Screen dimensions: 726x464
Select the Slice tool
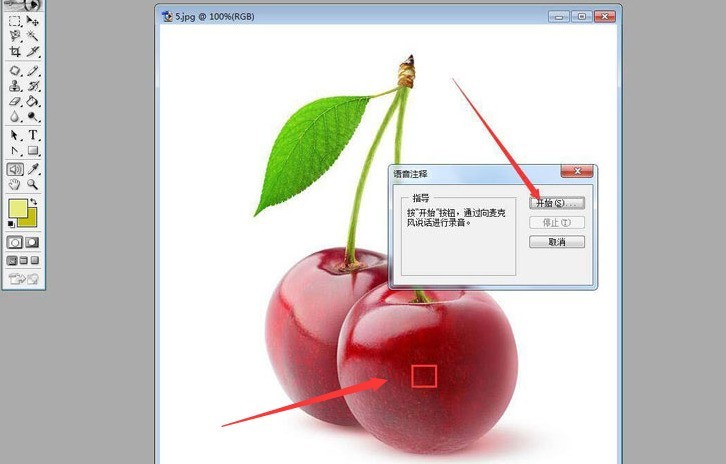32,51
